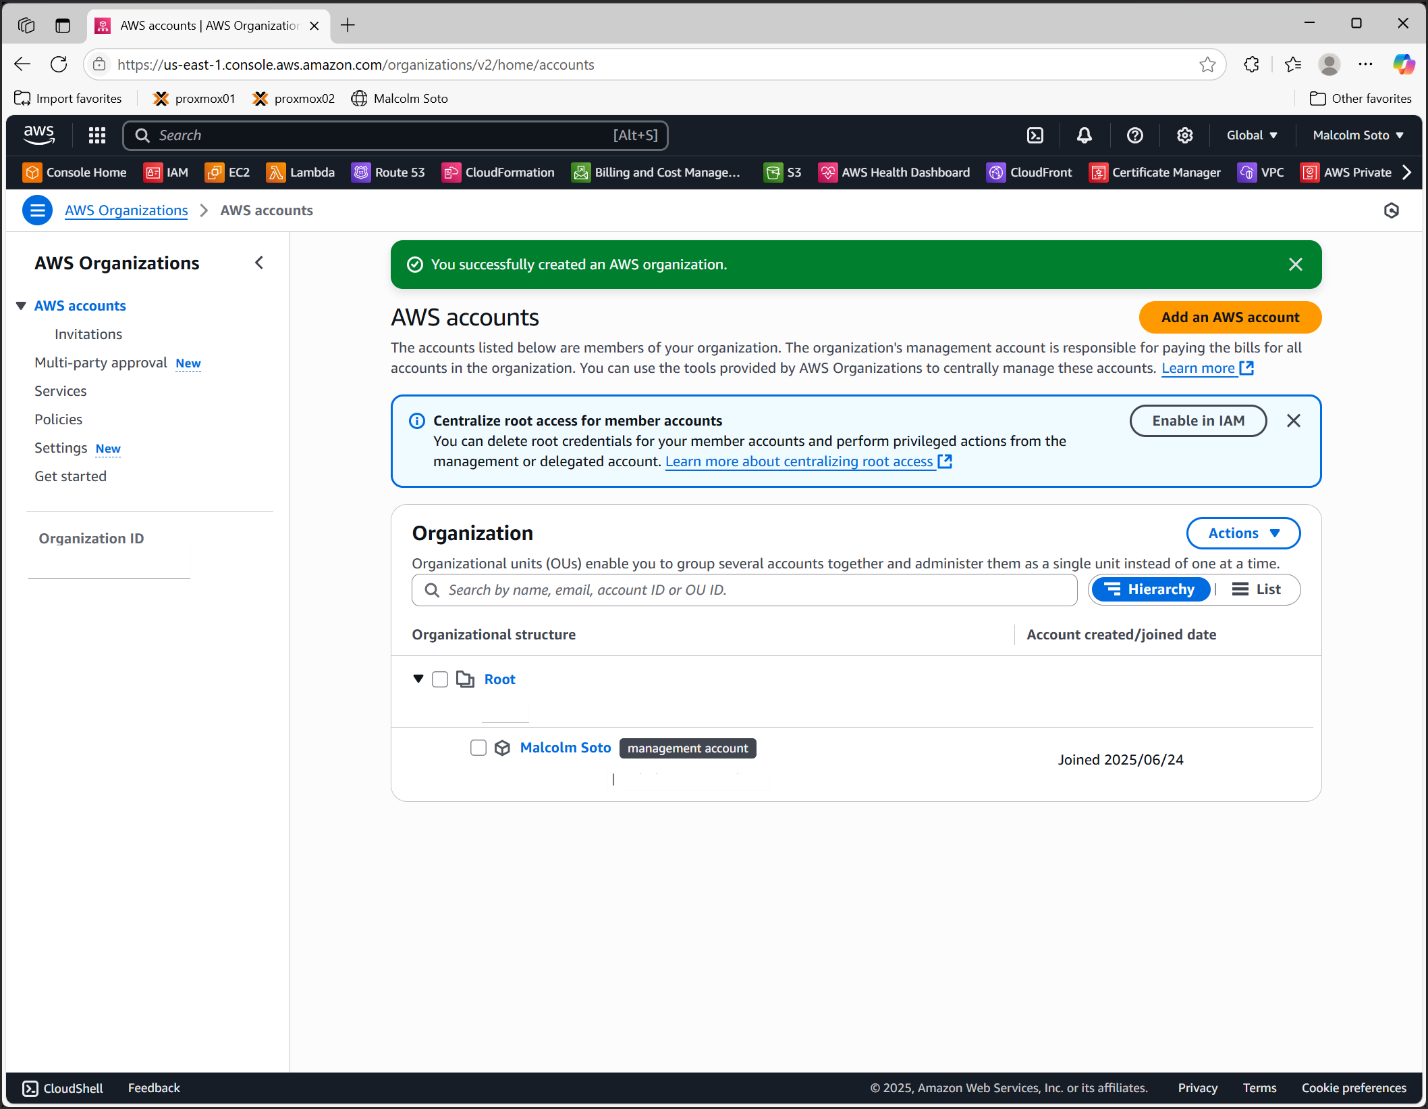Click the AWS logo home icon
Image resolution: width=1428 pixels, height=1109 pixels.
pos(39,135)
